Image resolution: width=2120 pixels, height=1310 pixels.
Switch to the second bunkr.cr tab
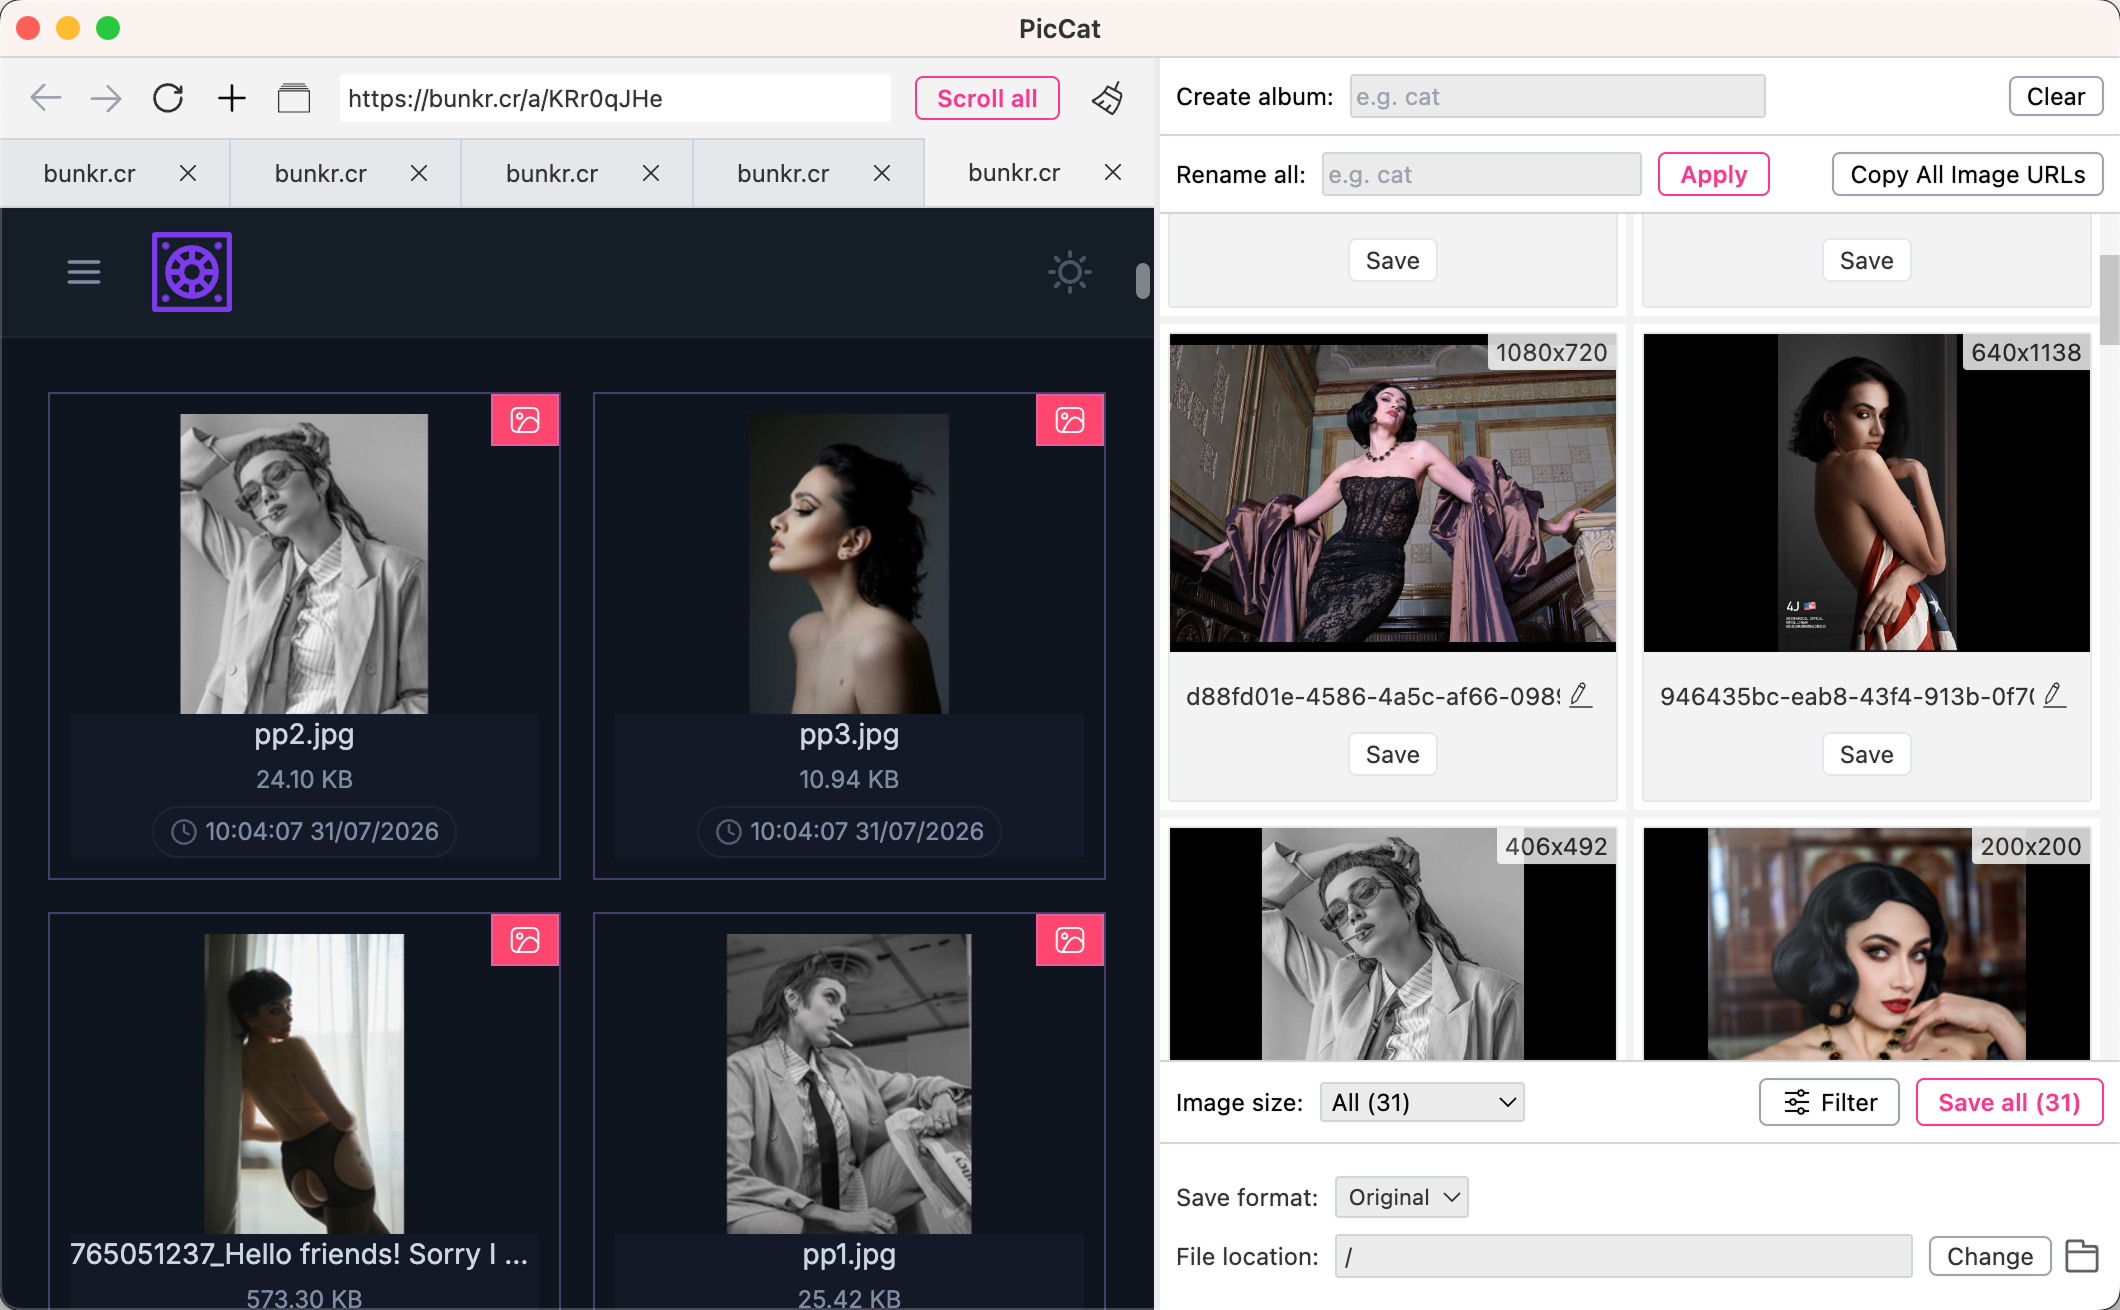click(x=321, y=173)
